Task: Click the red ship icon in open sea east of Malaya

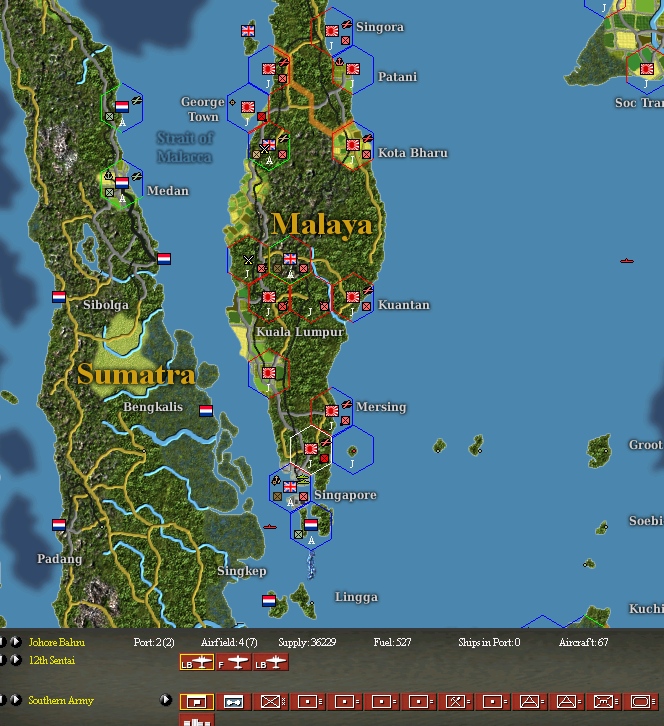Action: pyautogui.click(x=626, y=261)
